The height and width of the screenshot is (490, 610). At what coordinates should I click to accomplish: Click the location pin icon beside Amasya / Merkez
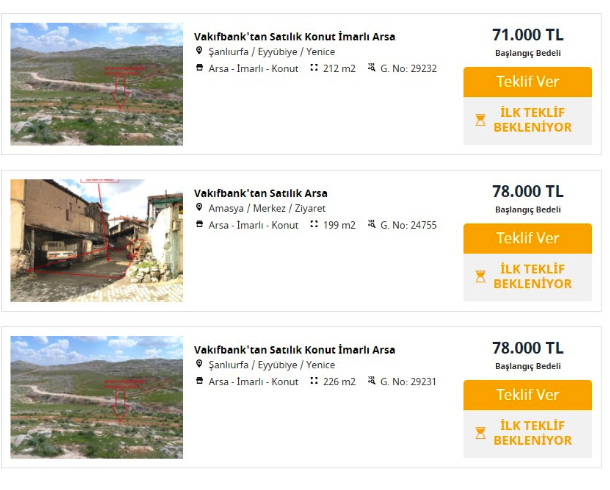[200, 208]
